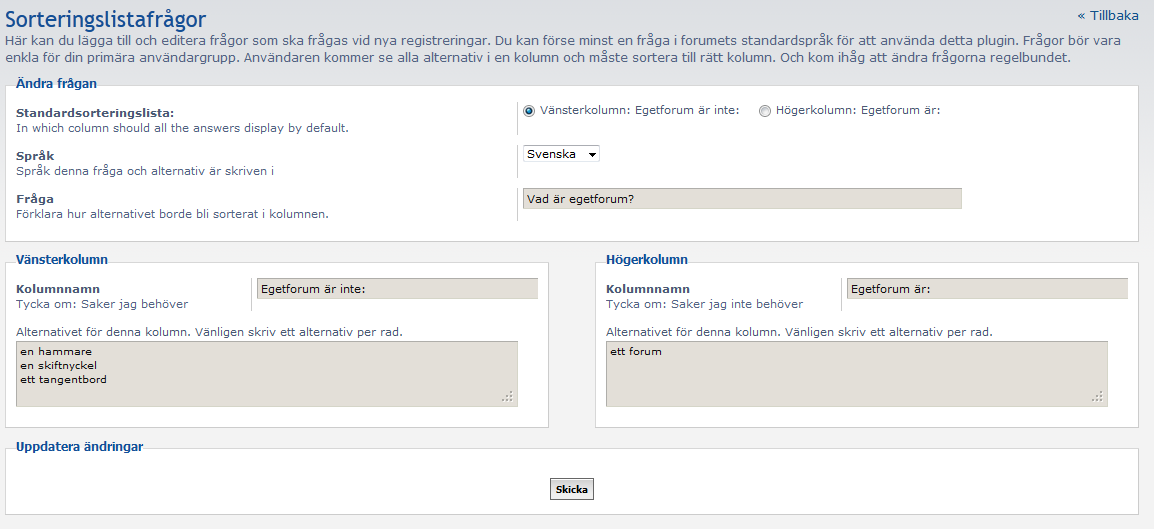
Task: Click the "ett tangentbord" alternative line
Action: click(63, 379)
